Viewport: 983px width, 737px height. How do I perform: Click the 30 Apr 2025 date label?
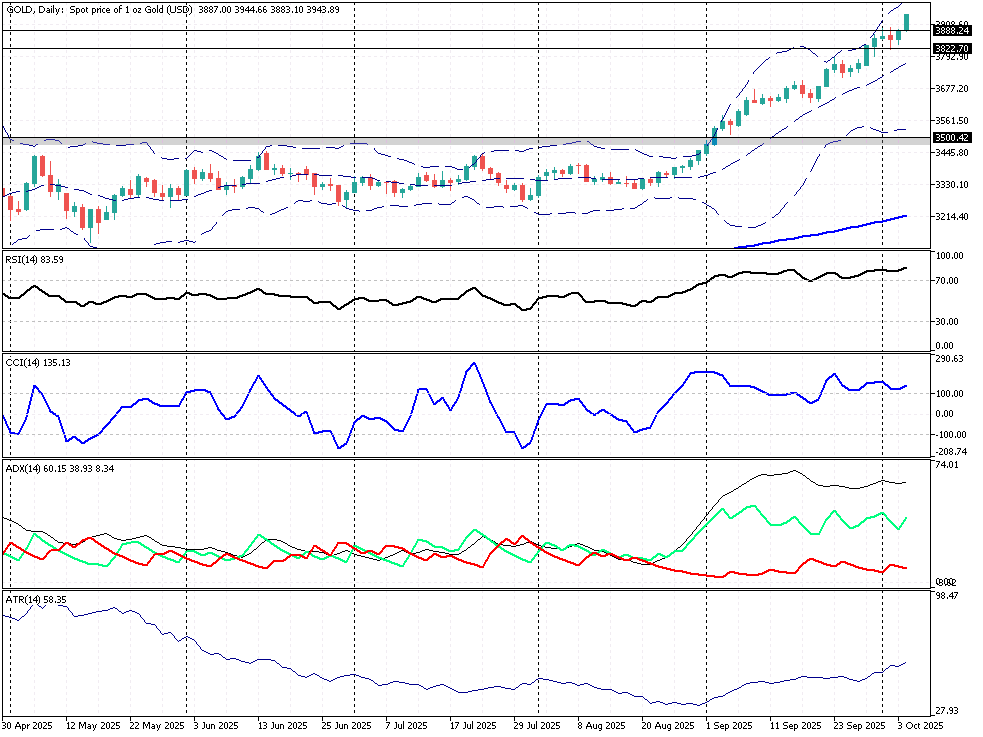pos(27,725)
